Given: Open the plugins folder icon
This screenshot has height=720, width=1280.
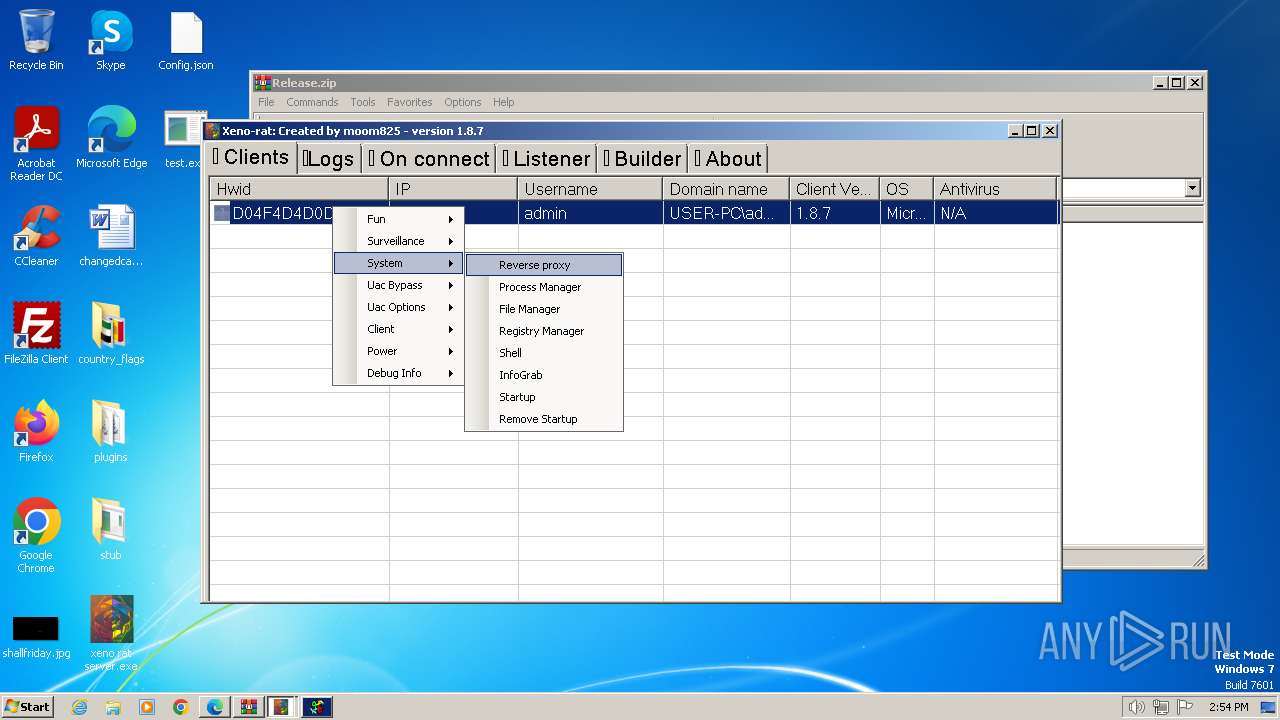Looking at the screenshot, I should tap(110, 432).
